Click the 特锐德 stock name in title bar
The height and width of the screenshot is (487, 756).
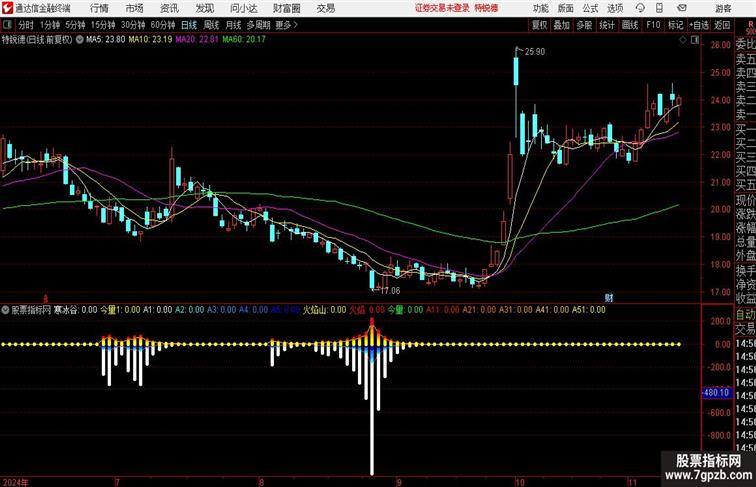tap(486, 8)
